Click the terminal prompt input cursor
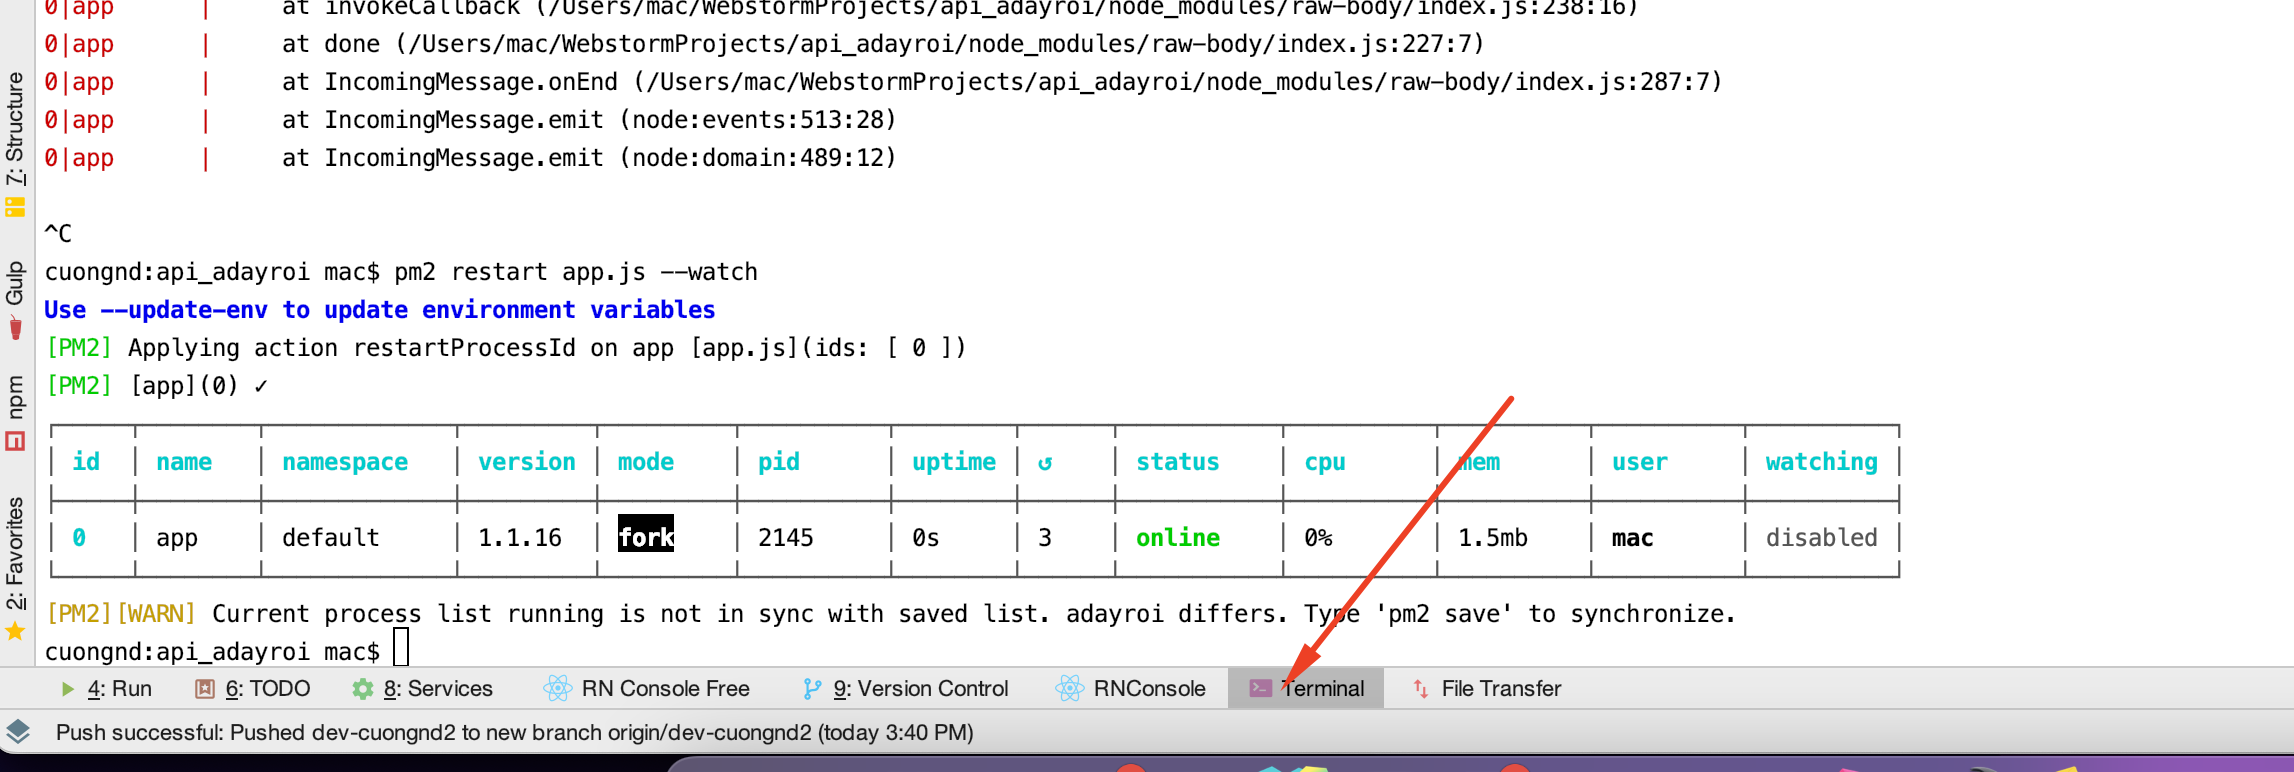This screenshot has width=2294, height=772. 401,648
